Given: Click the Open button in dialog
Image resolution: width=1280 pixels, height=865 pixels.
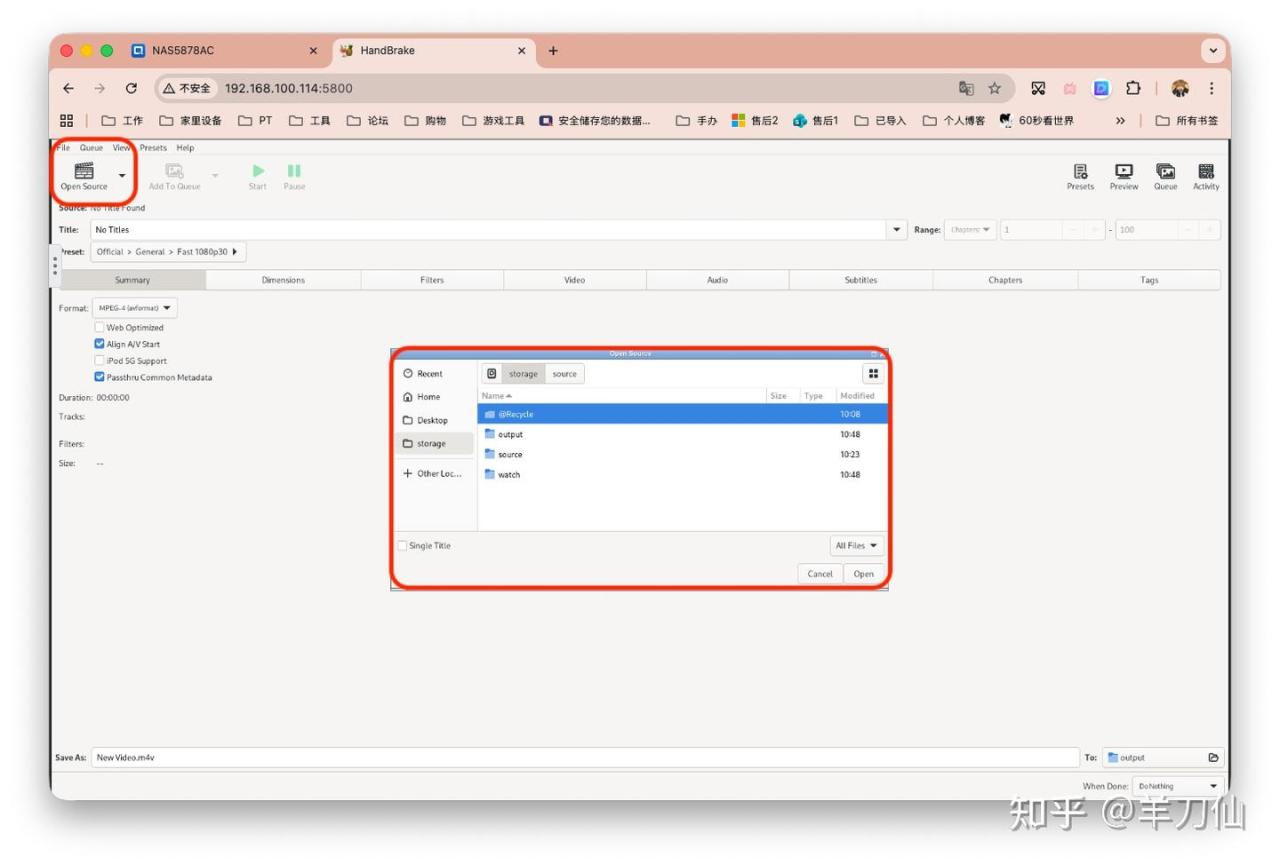Looking at the screenshot, I should pyautogui.click(x=863, y=574).
